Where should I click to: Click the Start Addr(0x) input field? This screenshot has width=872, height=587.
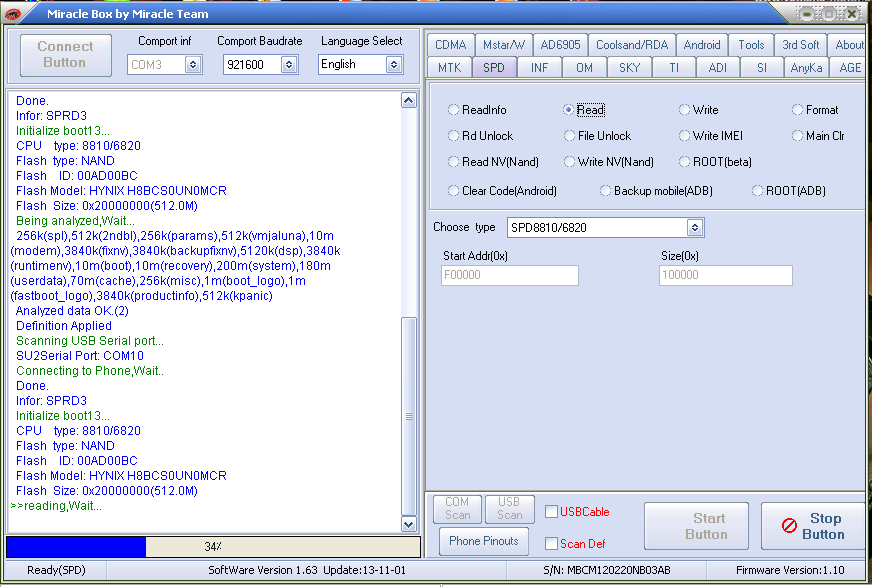(x=509, y=275)
